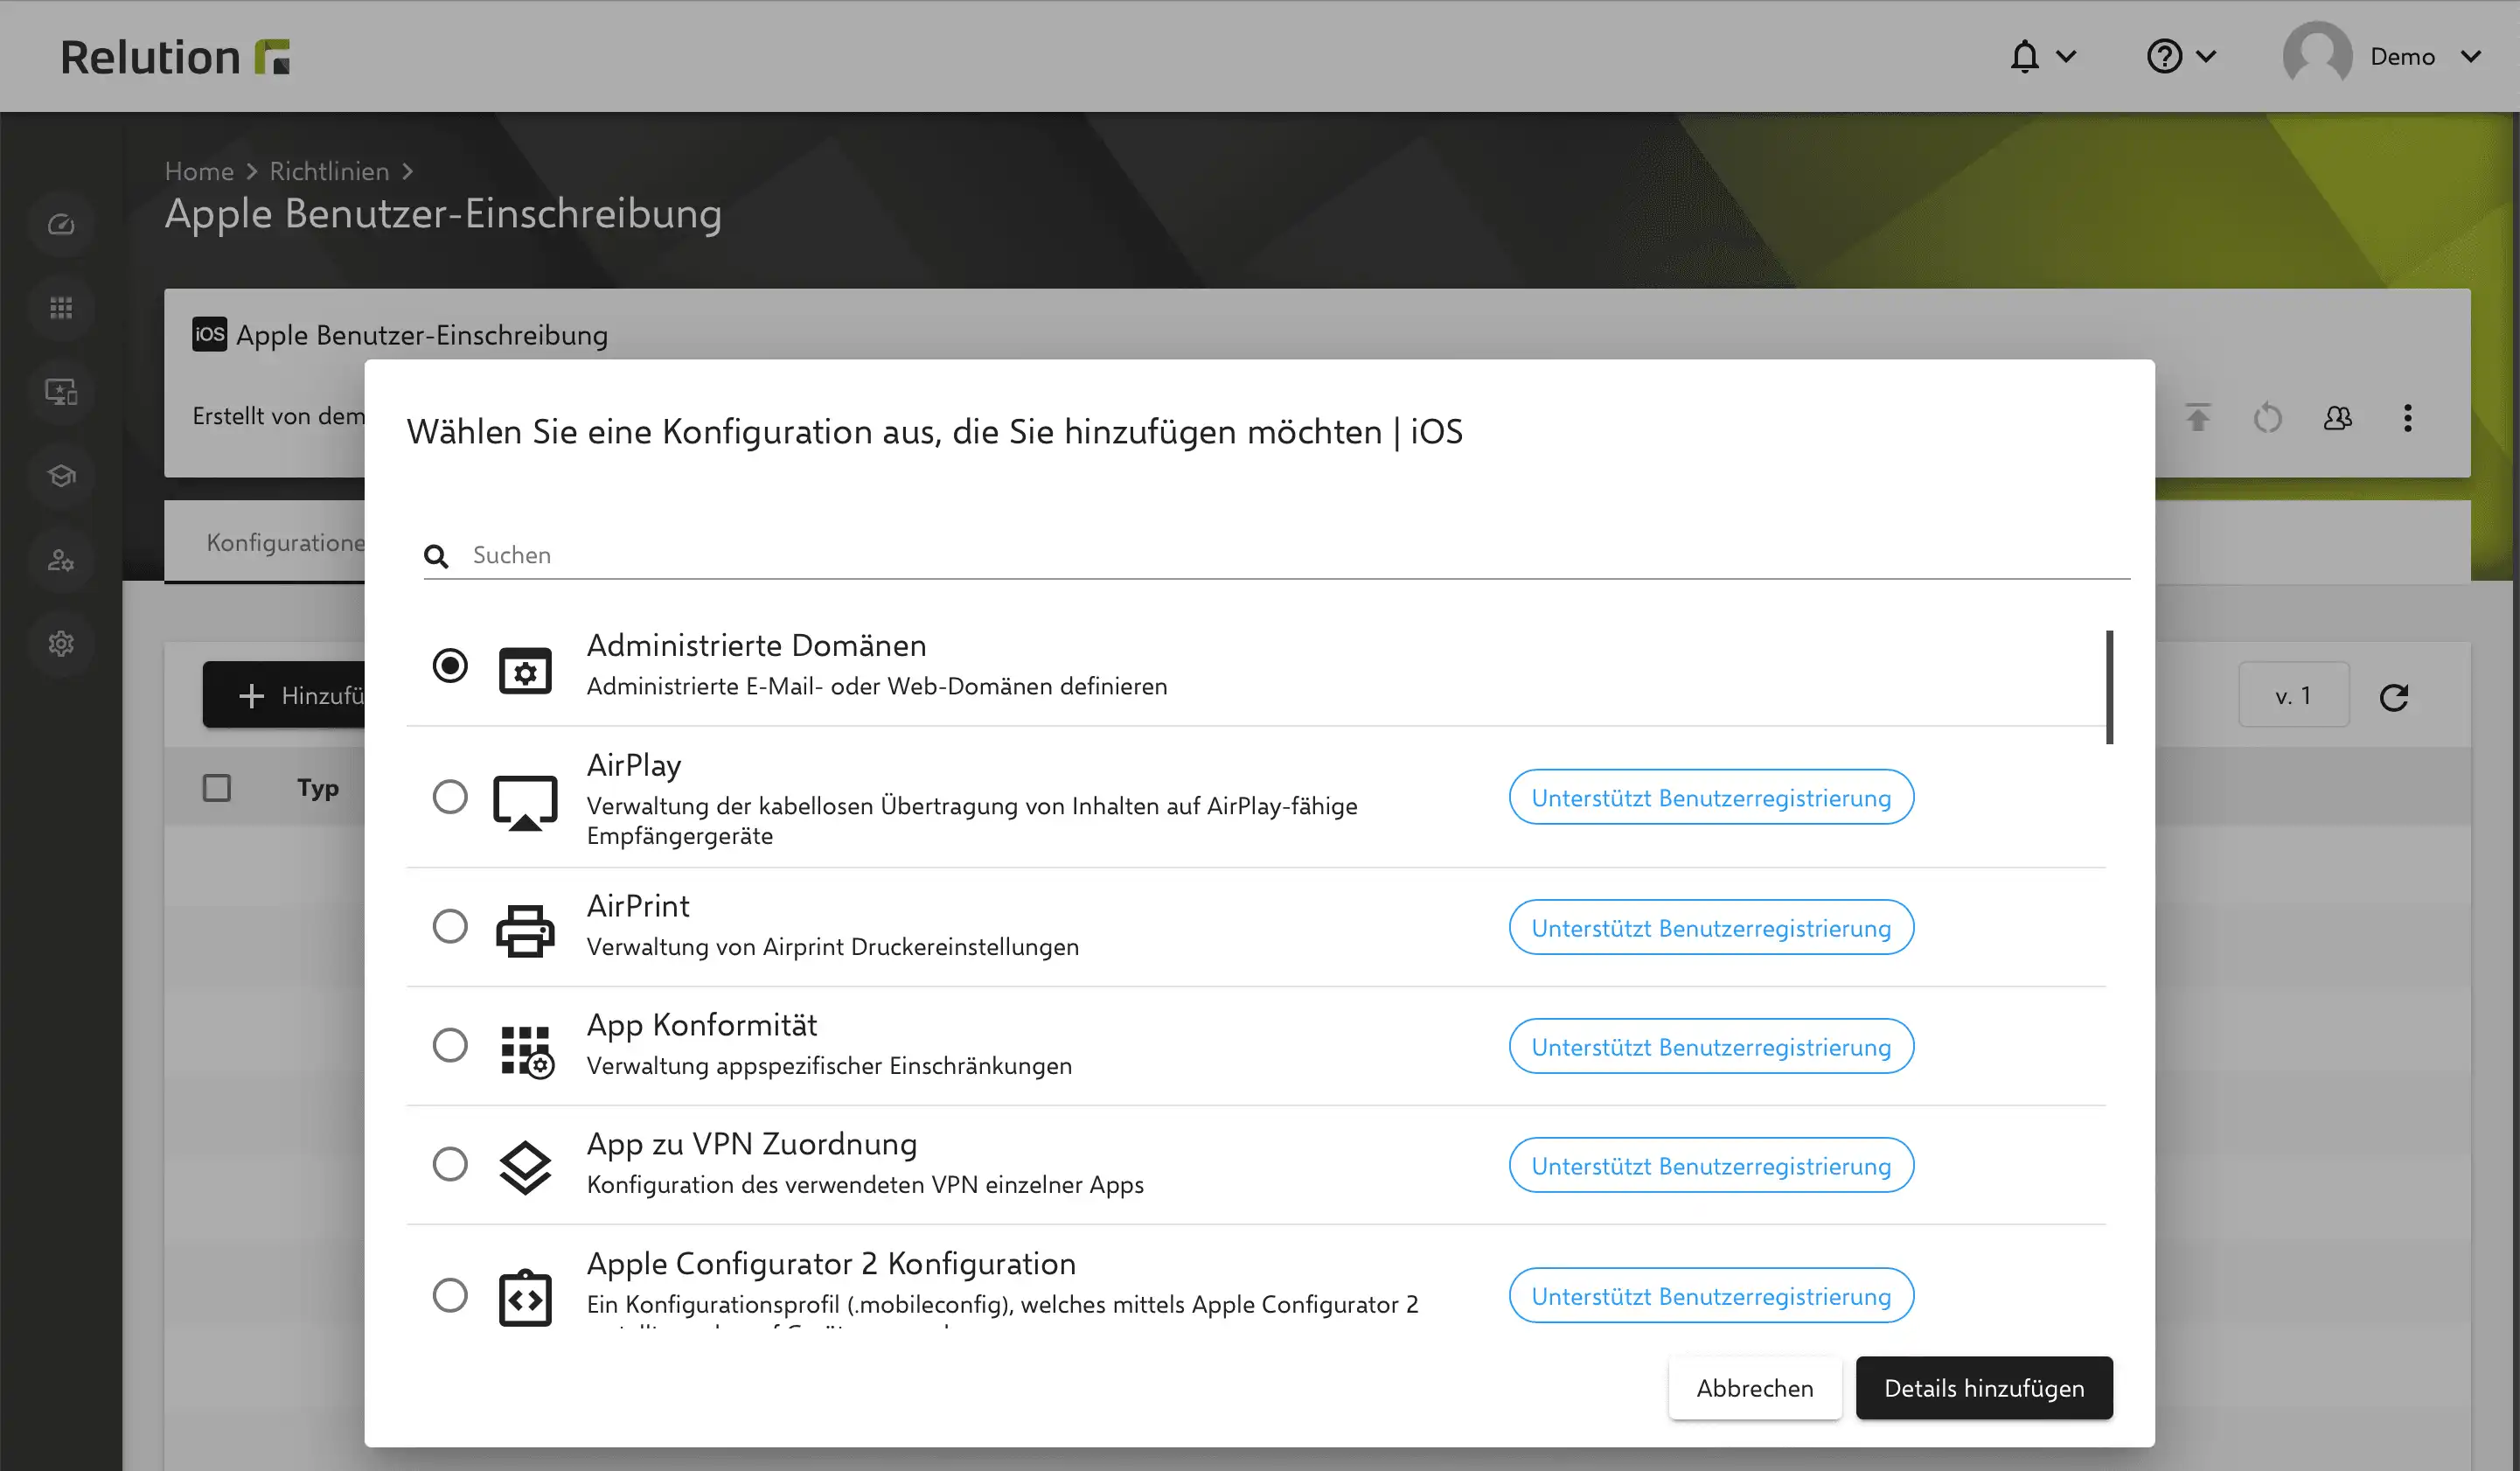This screenshot has width=2520, height=1471.
Task: Click the user group assign icon
Action: 2337,417
